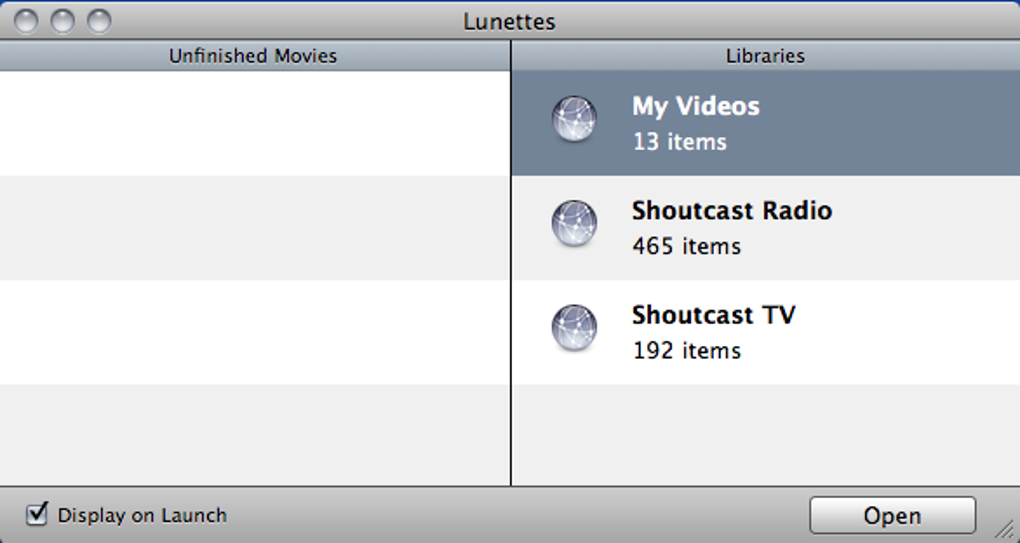Image resolution: width=1020 pixels, height=543 pixels.
Task: Select the Shoutcast Radio library title
Action: point(731,211)
